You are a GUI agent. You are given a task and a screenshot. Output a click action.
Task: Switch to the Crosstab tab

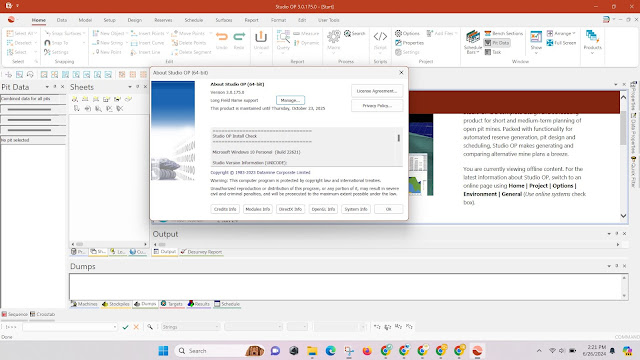coord(42,314)
